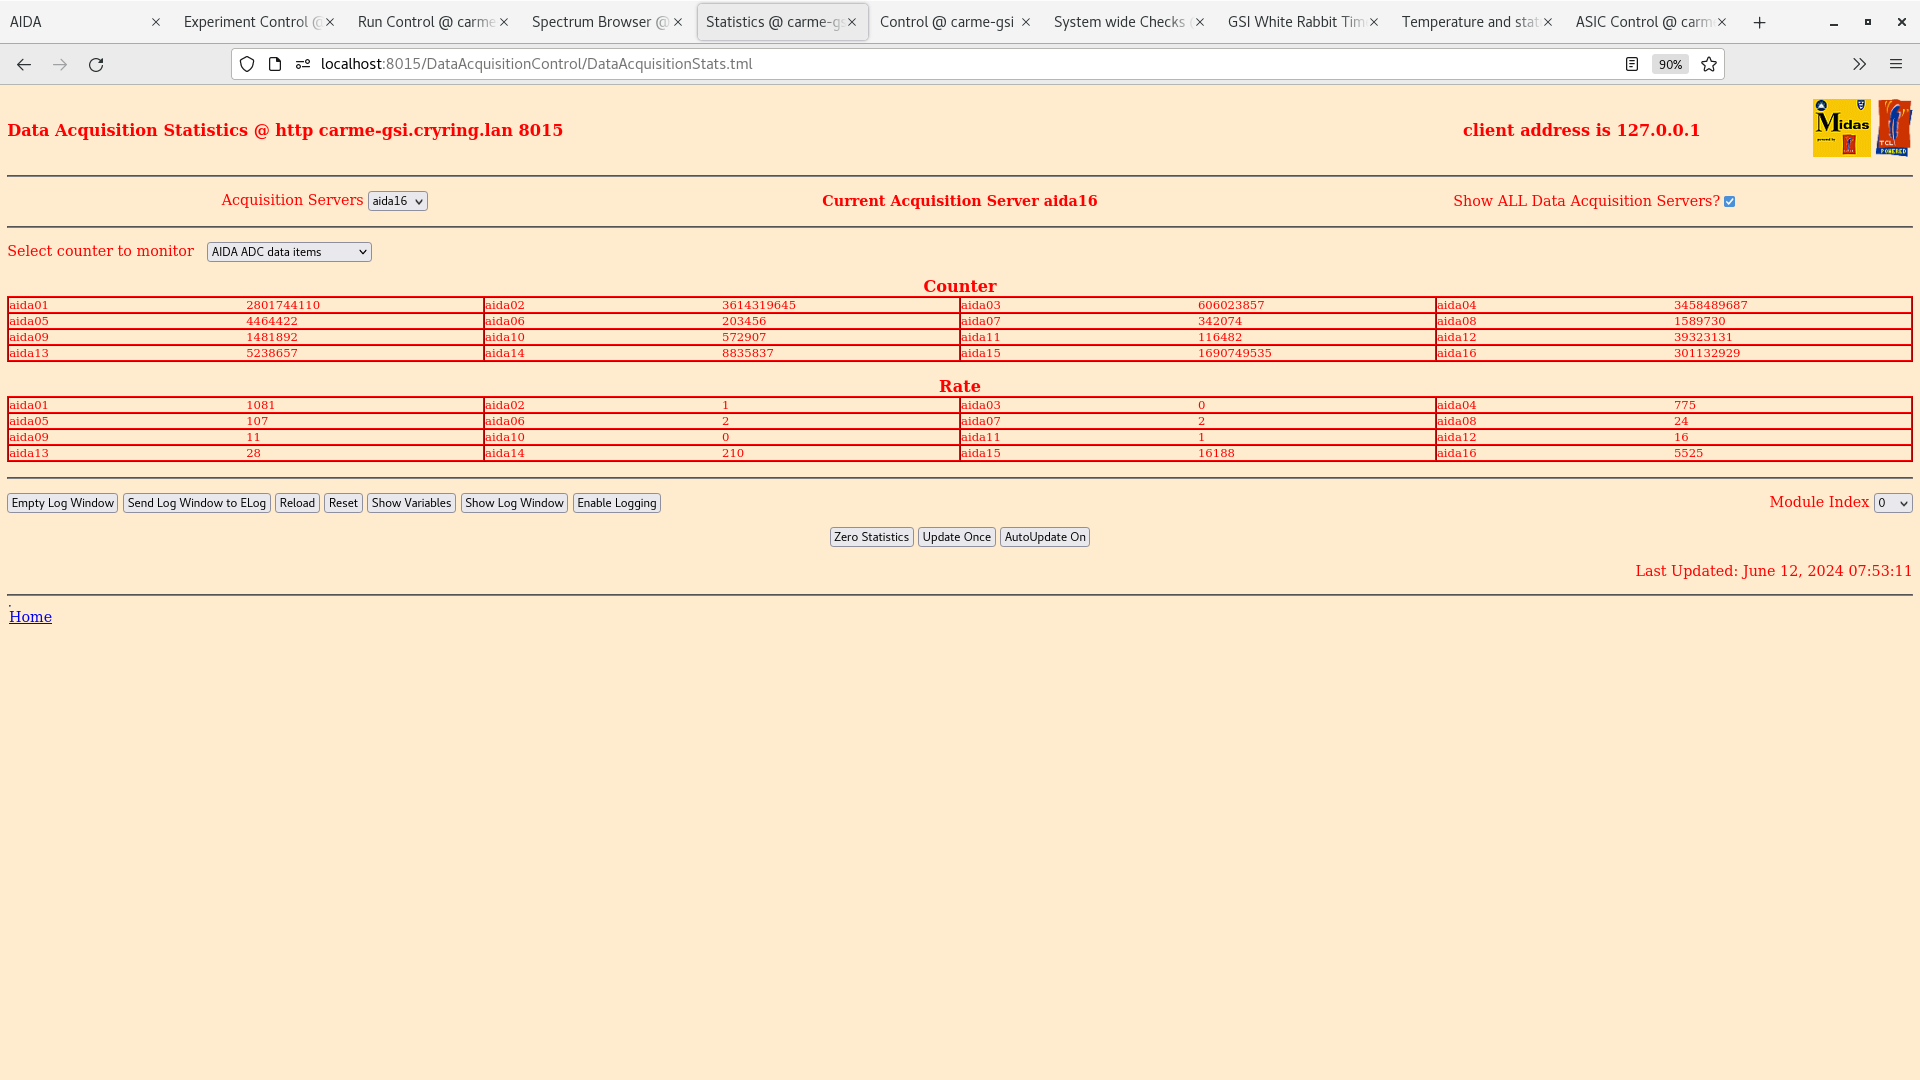Click Send Log Window to ELog icon
The image size is (1920, 1080).
tap(195, 502)
